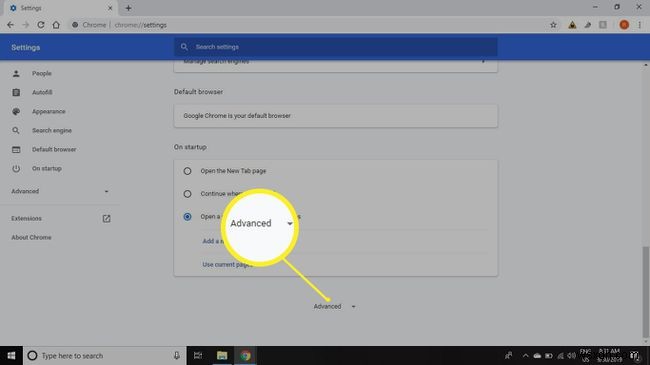
Task: Open Autofill in the sidebar
Action: (42, 92)
